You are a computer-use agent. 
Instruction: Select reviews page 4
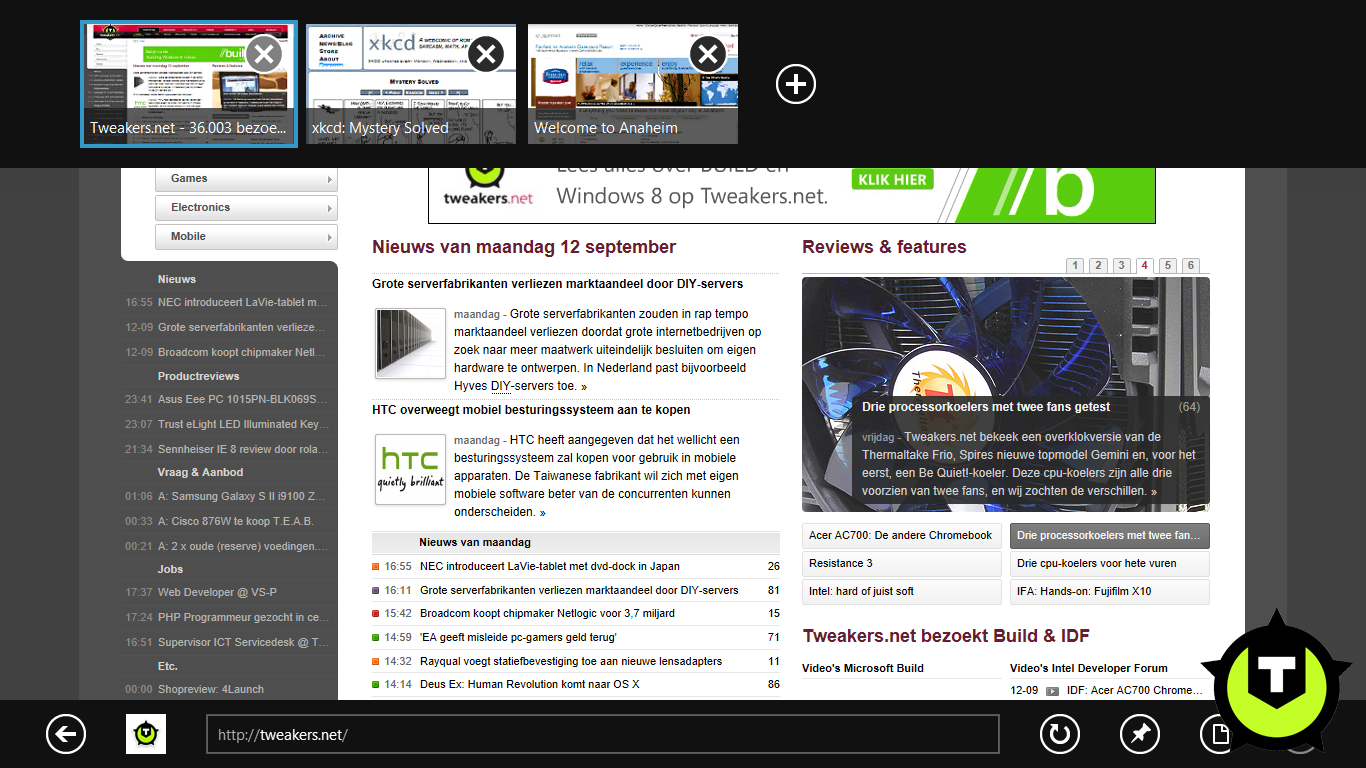coord(1145,265)
